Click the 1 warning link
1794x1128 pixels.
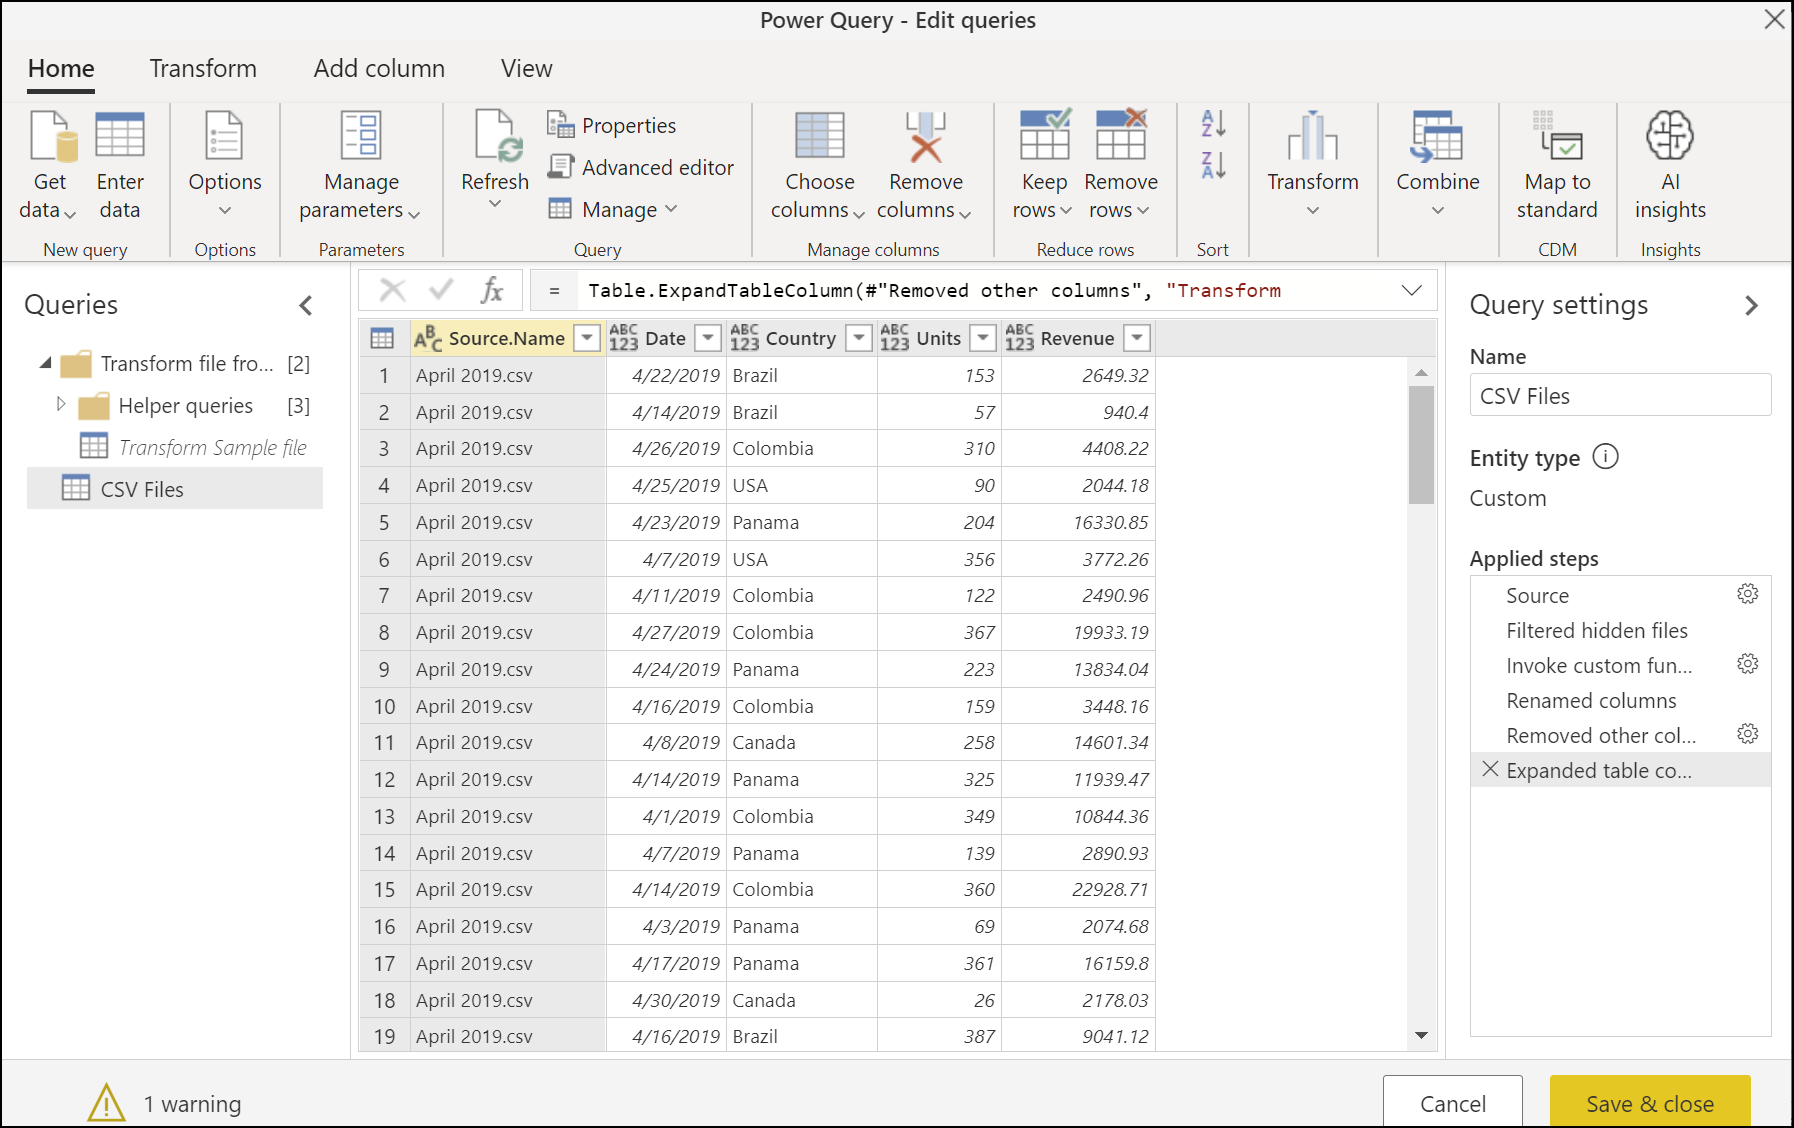(192, 1104)
